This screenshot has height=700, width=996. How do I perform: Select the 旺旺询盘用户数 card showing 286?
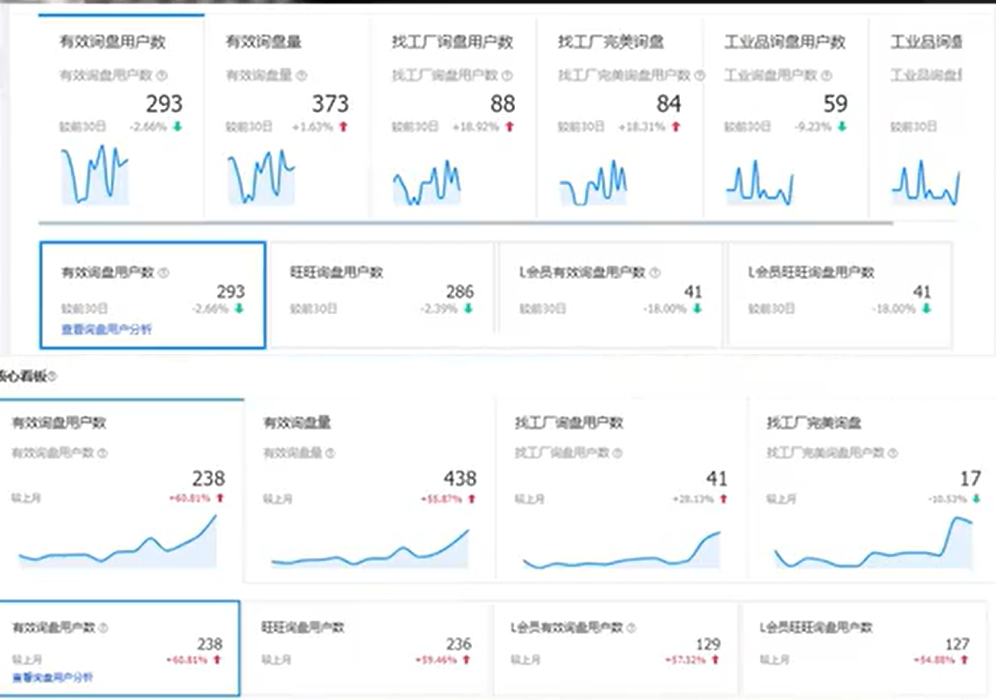[382, 295]
